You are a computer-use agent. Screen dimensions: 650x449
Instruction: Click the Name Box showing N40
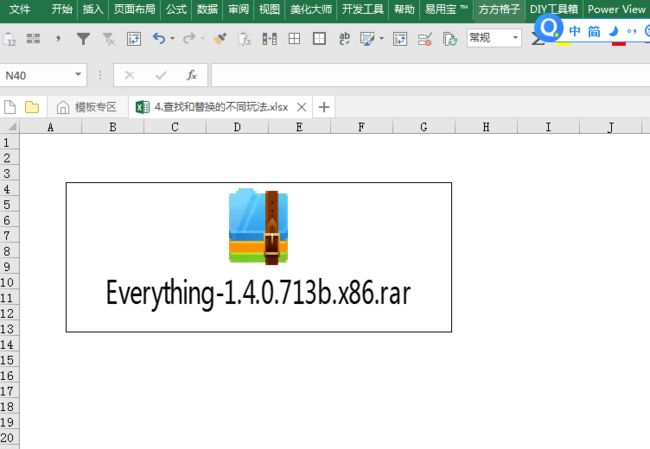pos(37,75)
